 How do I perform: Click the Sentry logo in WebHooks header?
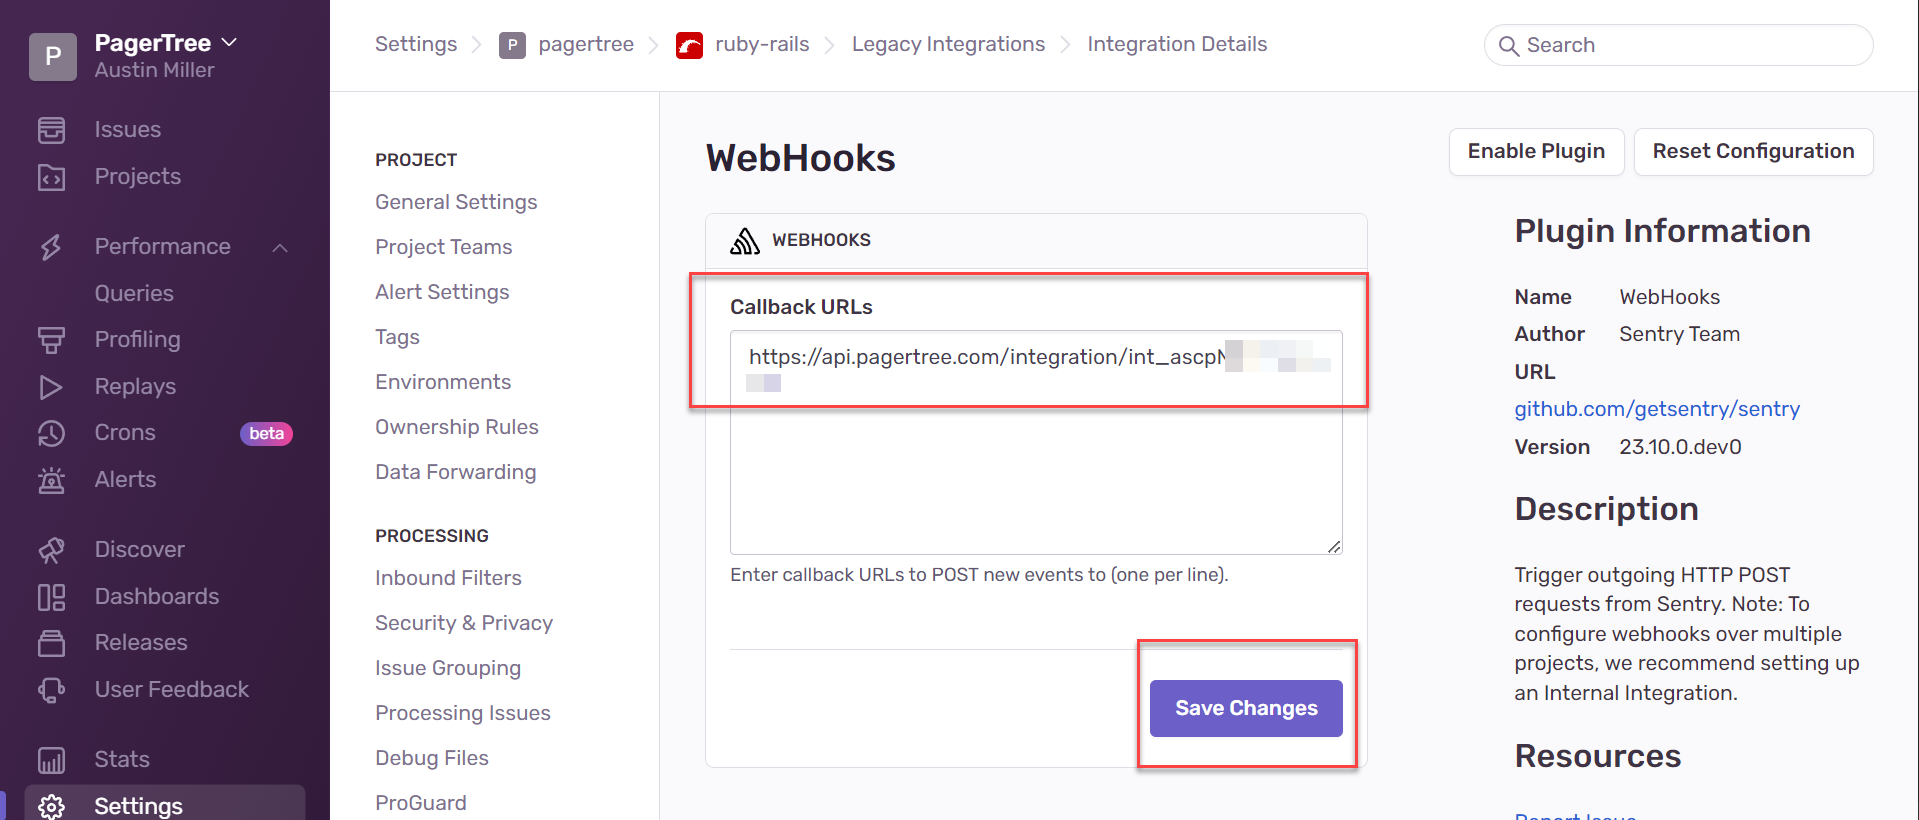click(745, 241)
